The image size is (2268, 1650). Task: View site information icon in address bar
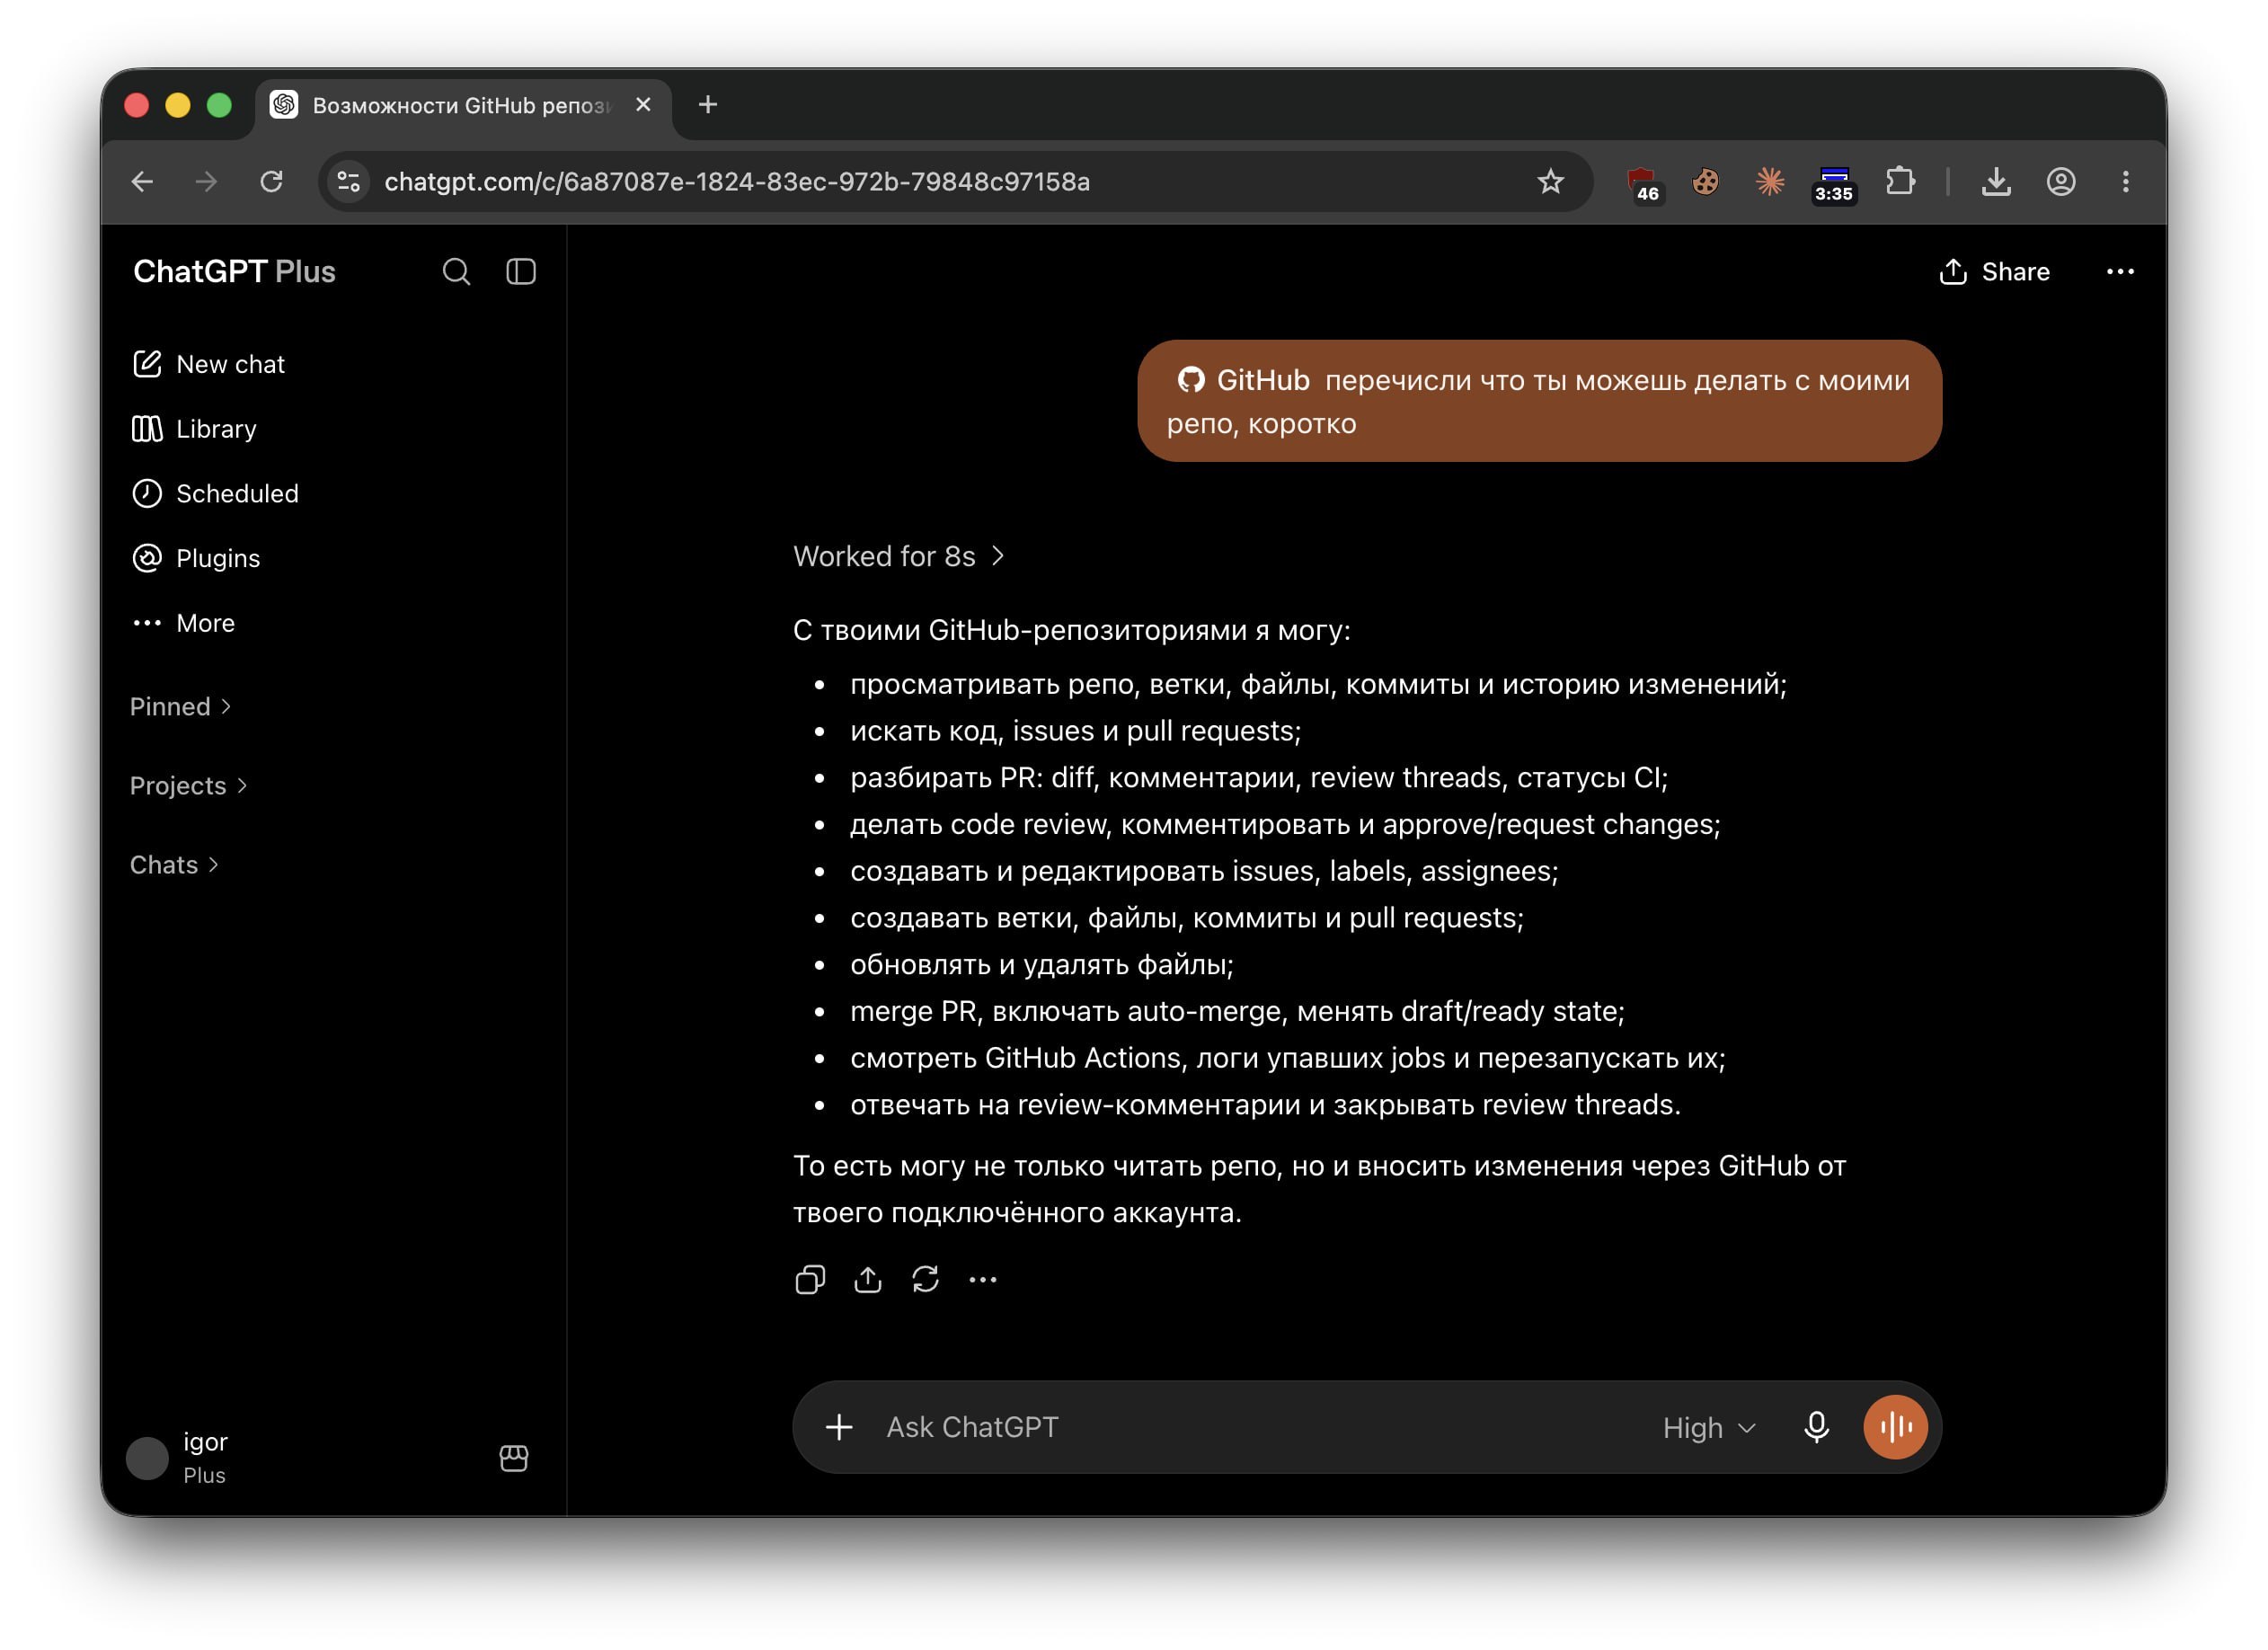tap(349, 182)
